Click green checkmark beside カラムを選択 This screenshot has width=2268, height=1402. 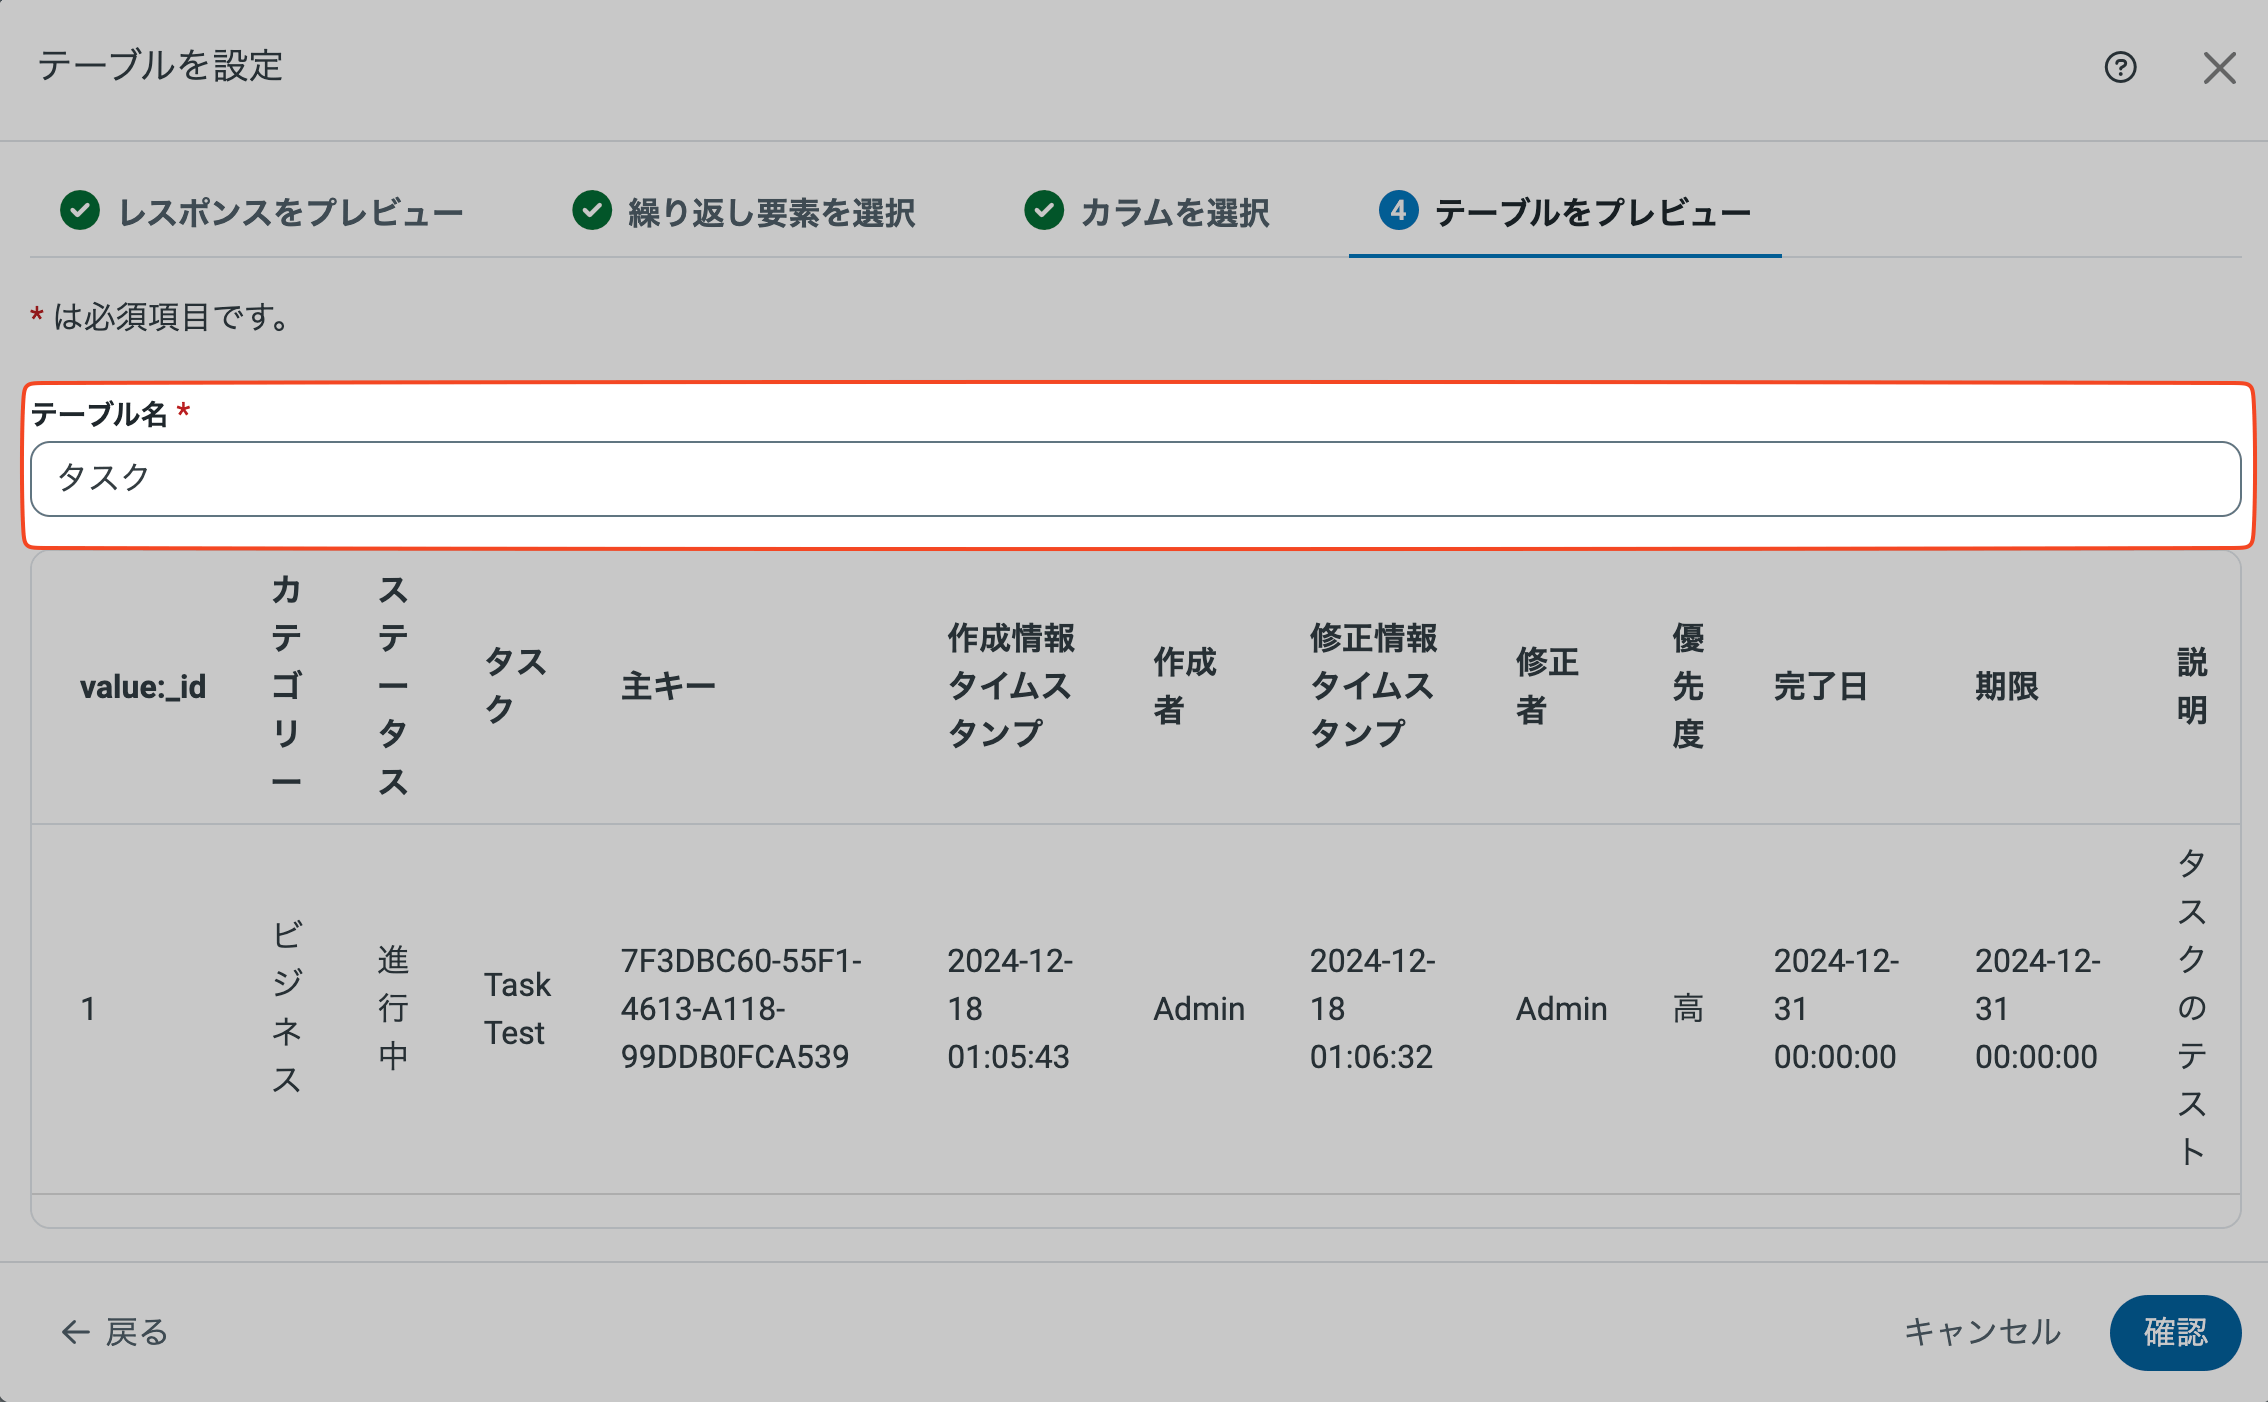point(1044,211)
